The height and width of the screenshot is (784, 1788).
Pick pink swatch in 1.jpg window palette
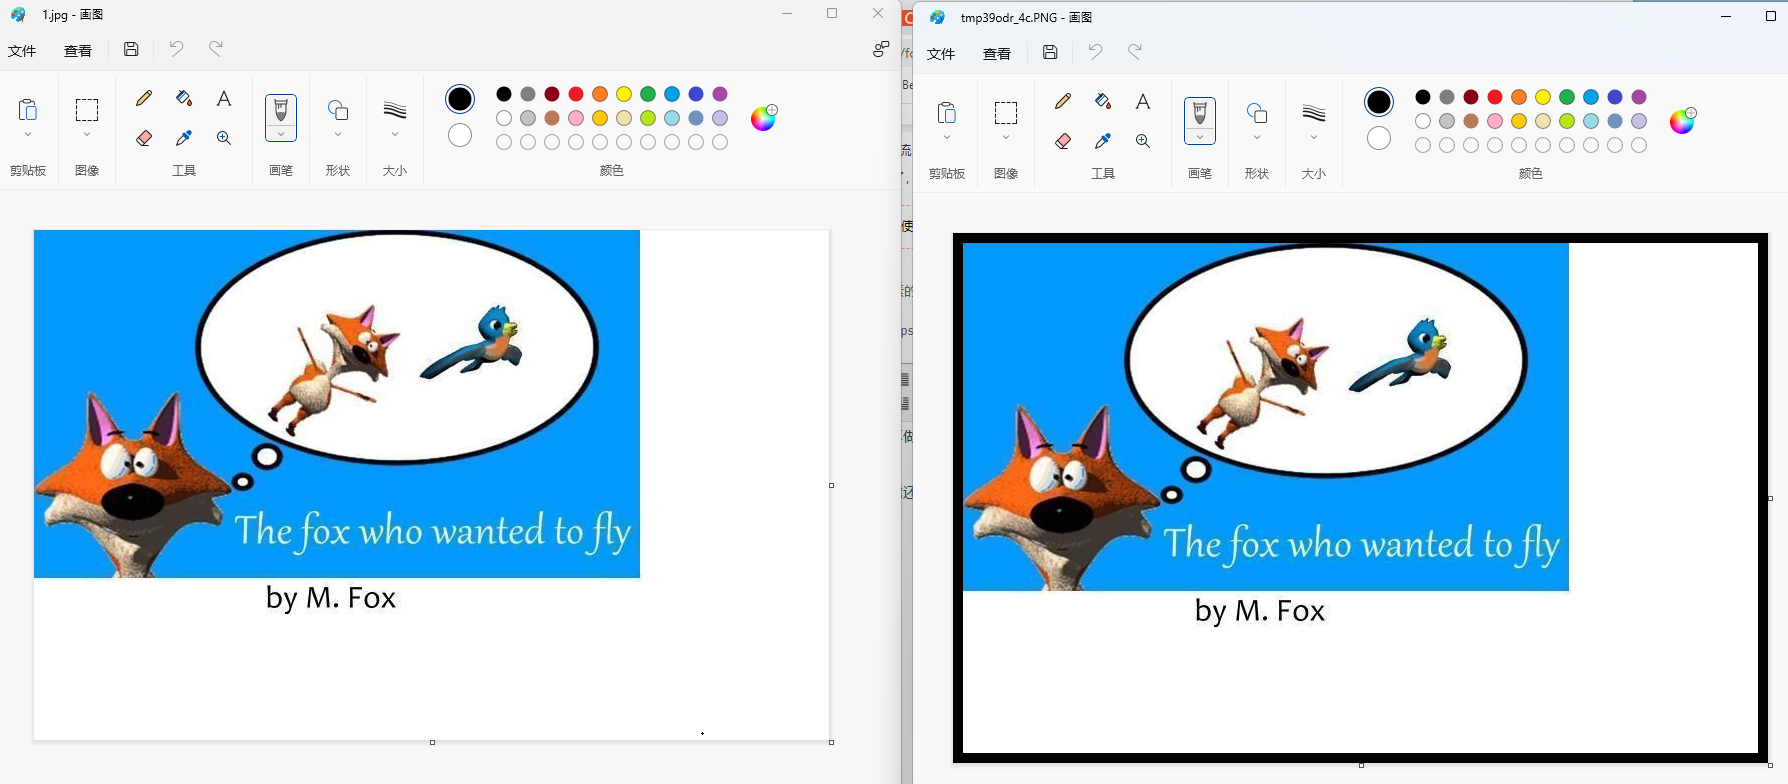pyautogui.click(x=576, y=118)
